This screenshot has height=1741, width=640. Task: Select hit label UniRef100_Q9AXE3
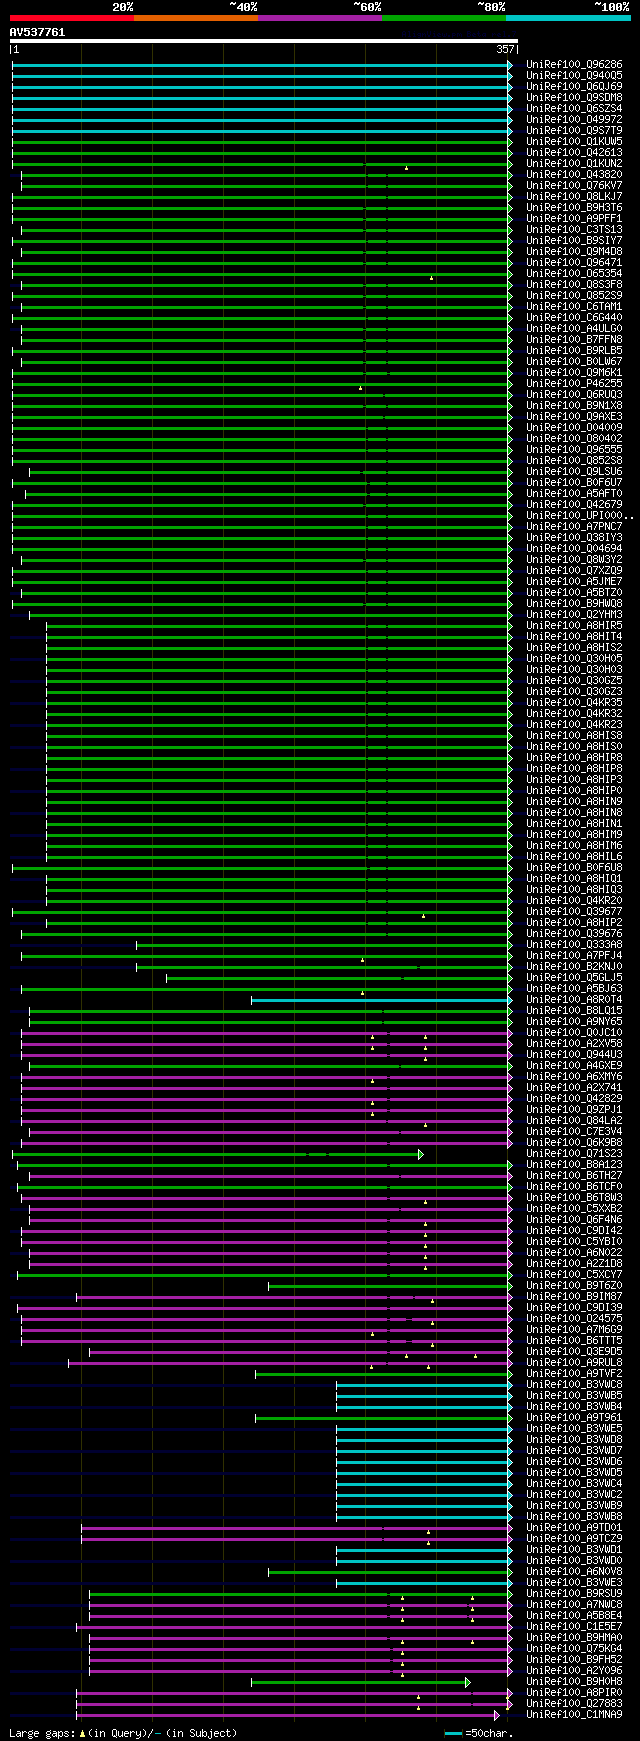(574, 417)
